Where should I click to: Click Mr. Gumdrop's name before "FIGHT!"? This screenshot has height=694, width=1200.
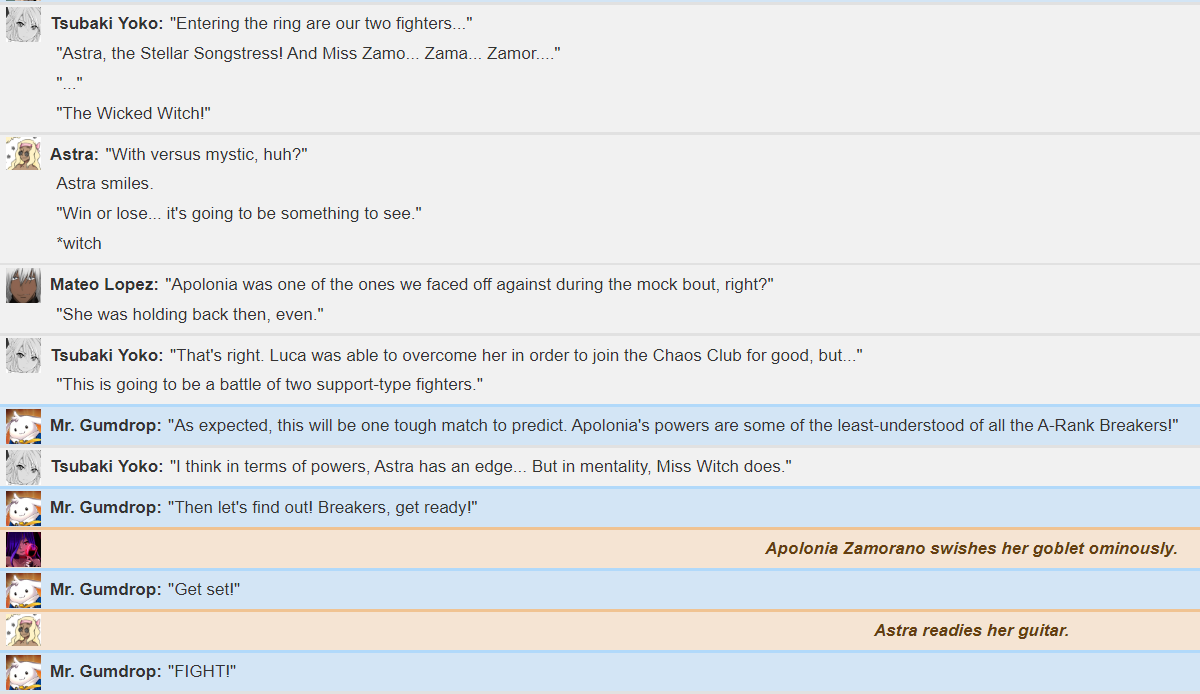click(105, 671)
